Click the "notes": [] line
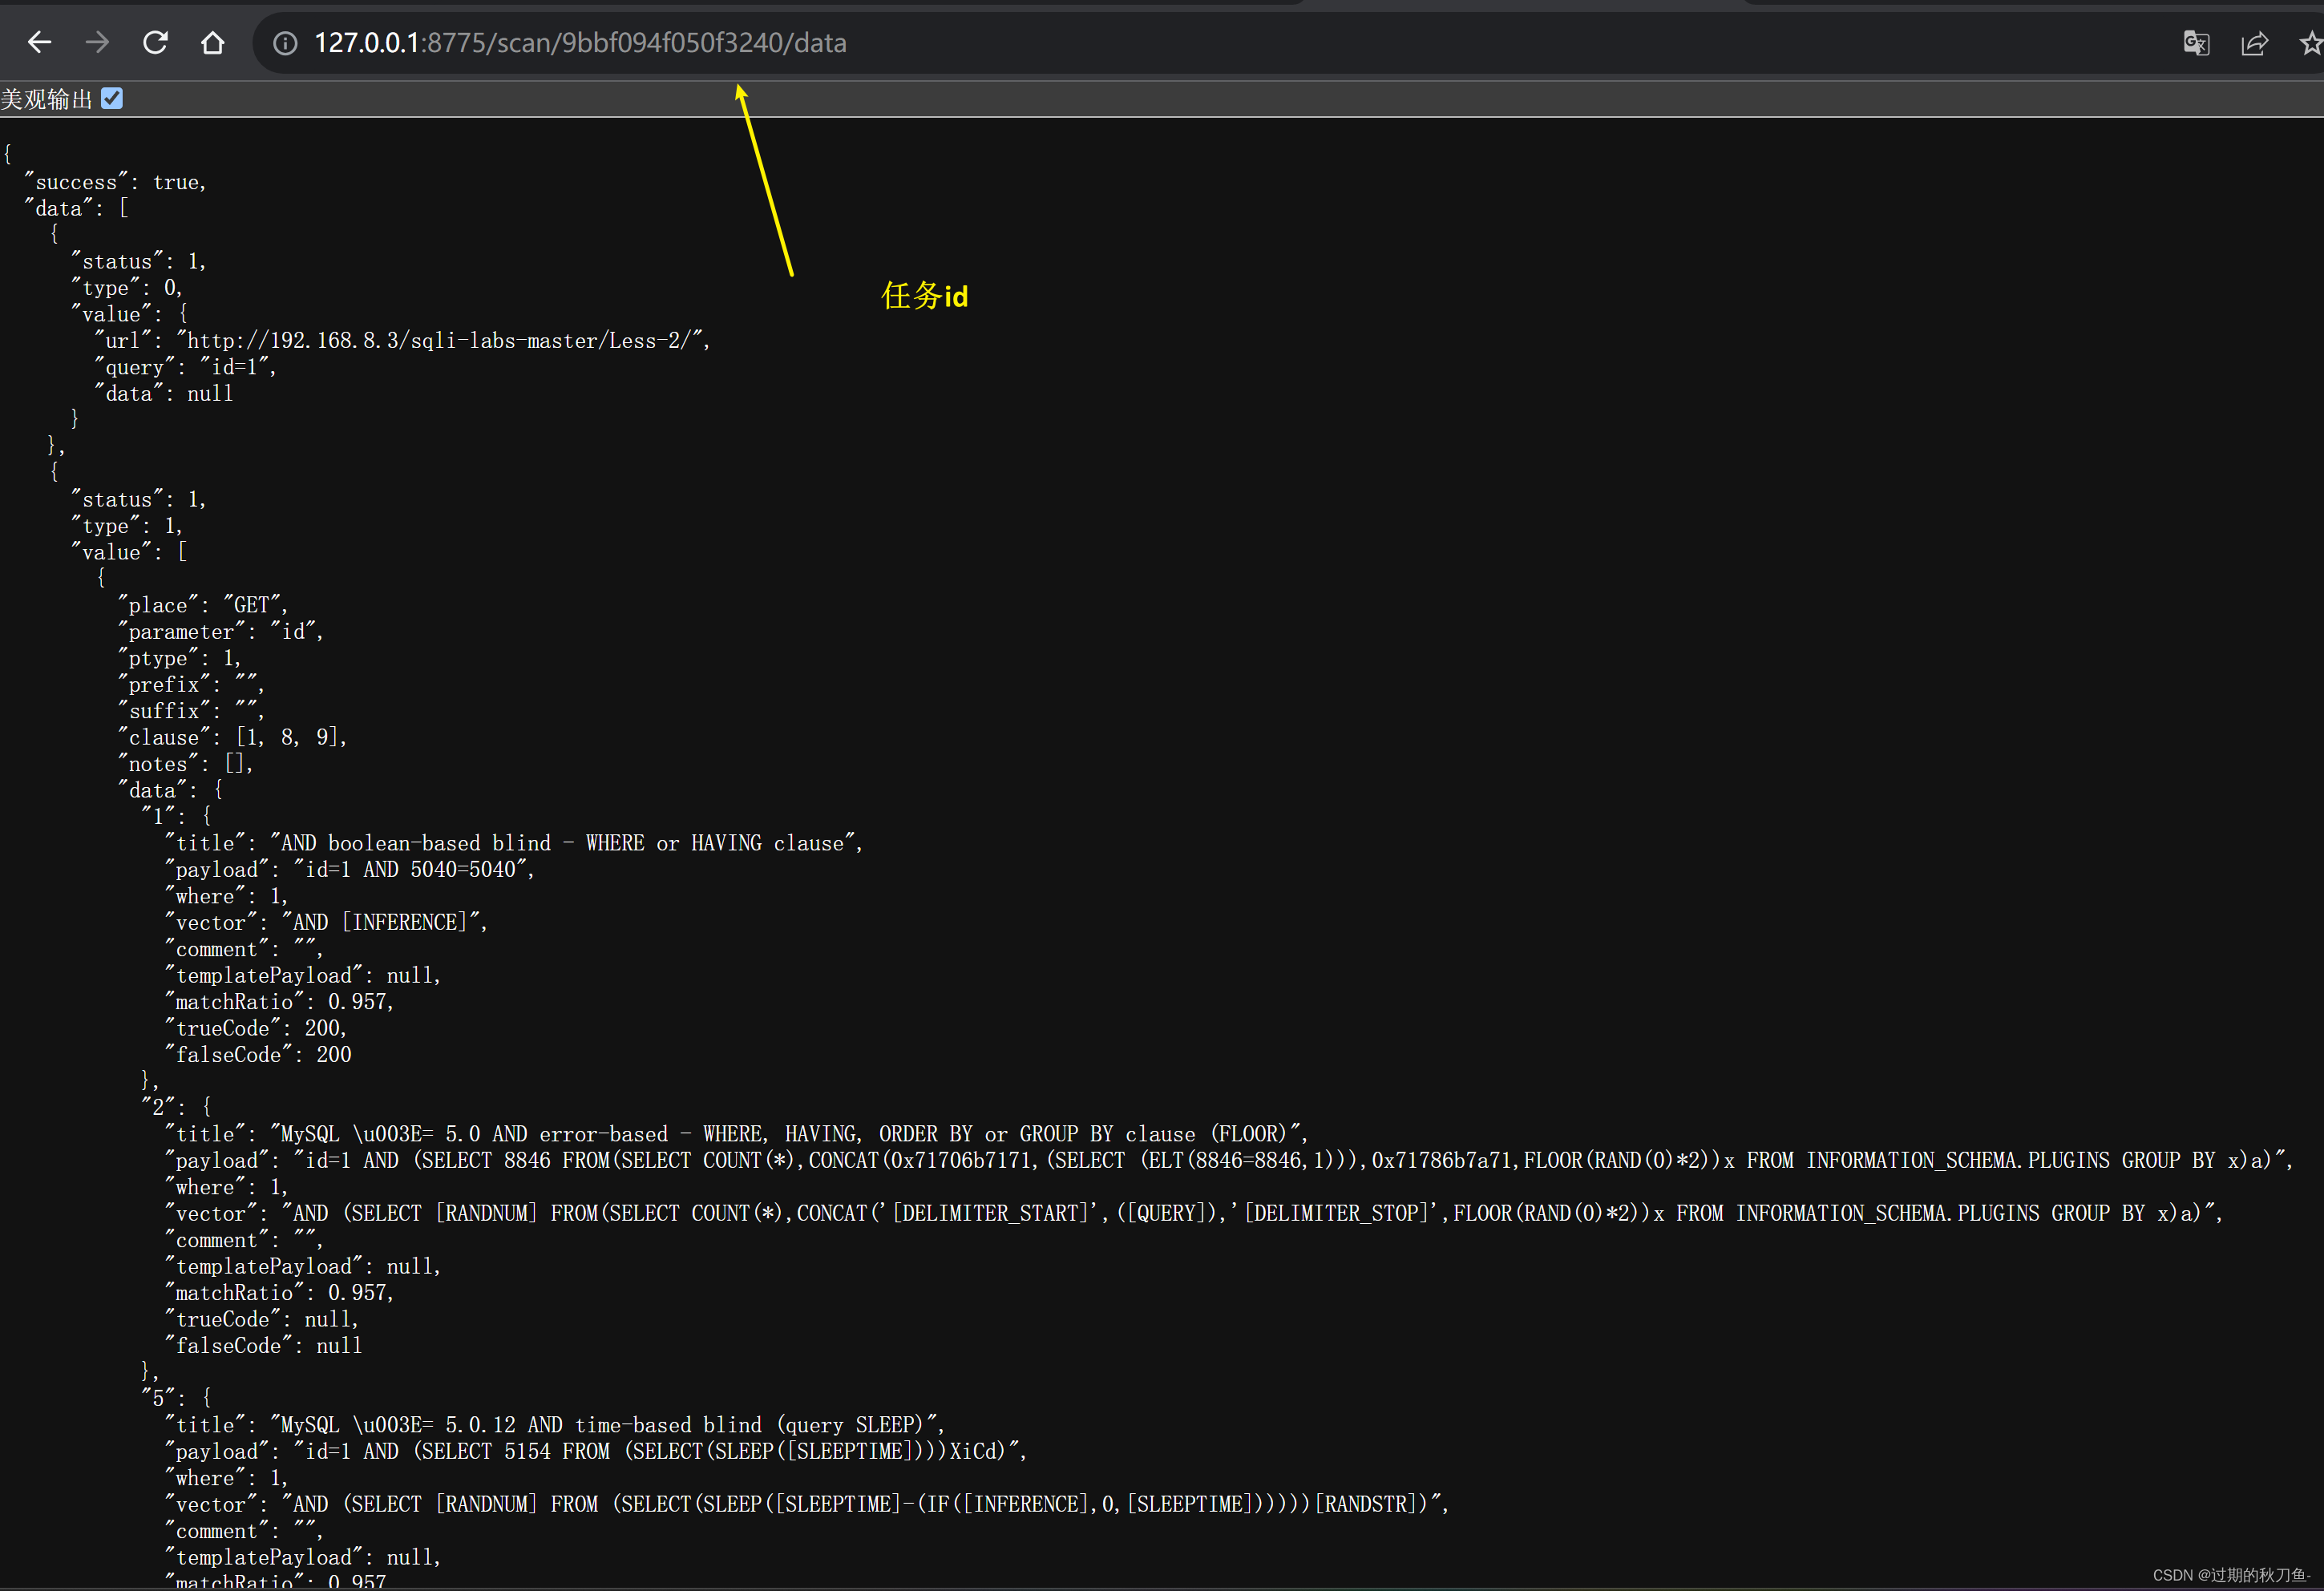The height and width of the screenshot is (1591, 2324). [x=186, y=764]
